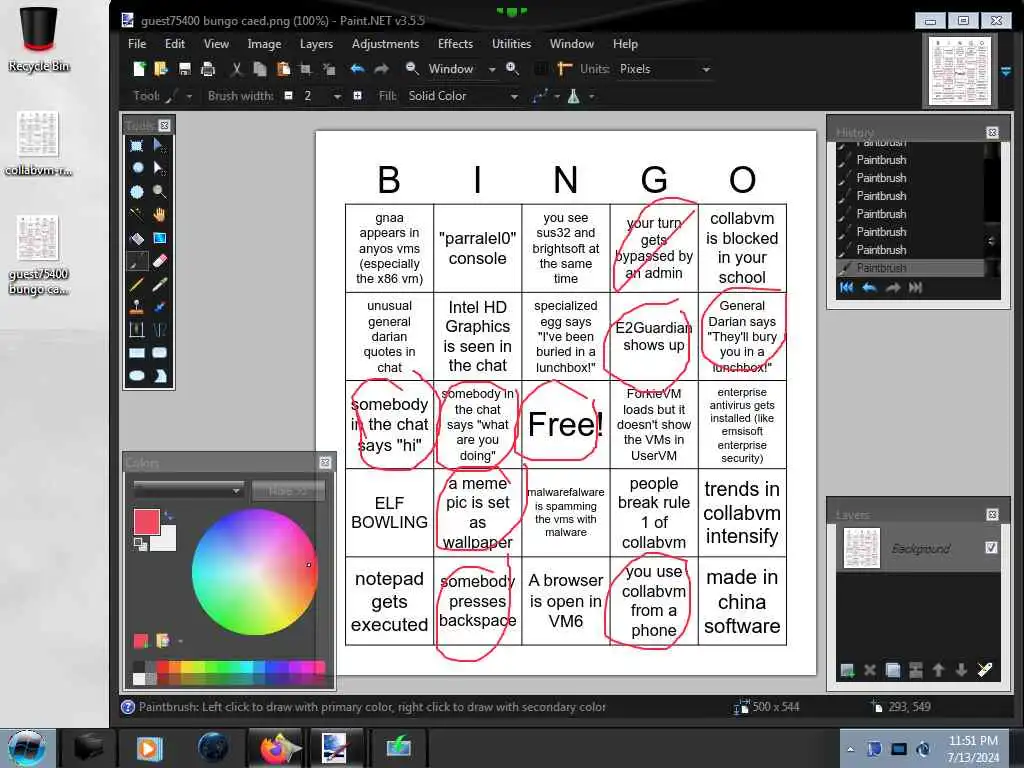The width and height of the screenshot is (1024, 768).
Task: Click the Zoom Out magnifier icon
Action: point(412,69)
